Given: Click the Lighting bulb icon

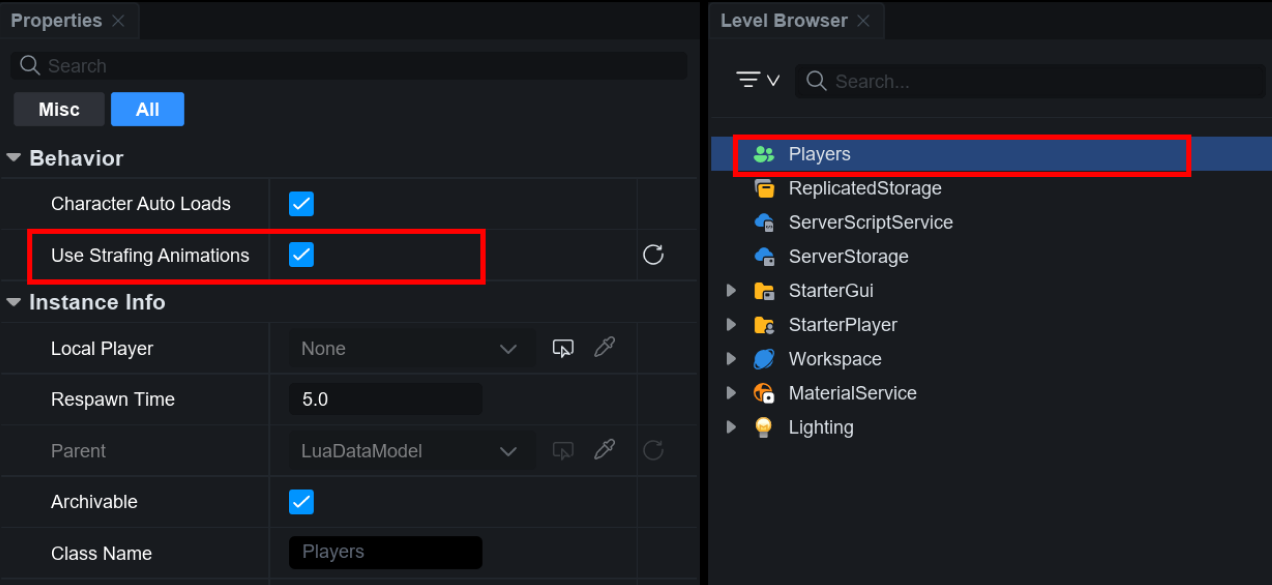Looking at the screenshot, I should (764, 427).
